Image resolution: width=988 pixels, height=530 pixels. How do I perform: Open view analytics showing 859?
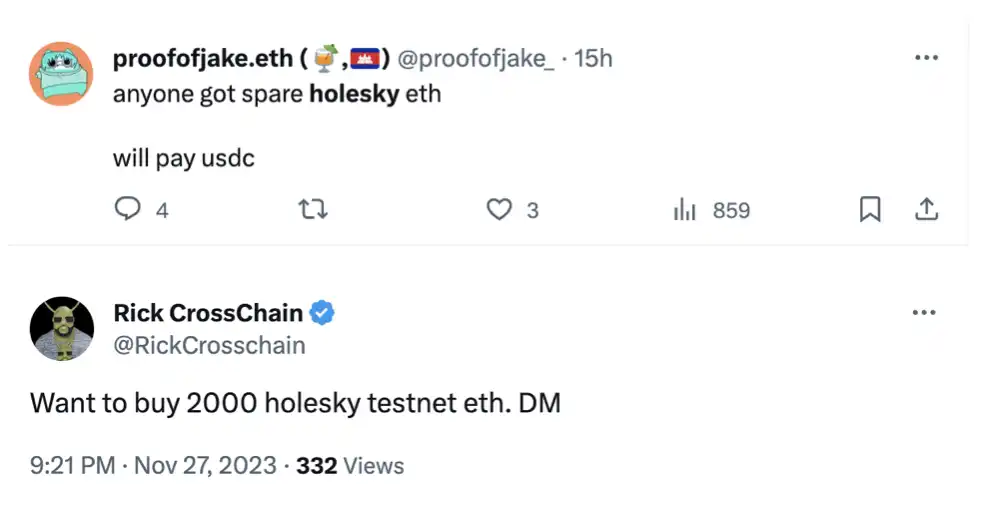(x=711, y=210)
